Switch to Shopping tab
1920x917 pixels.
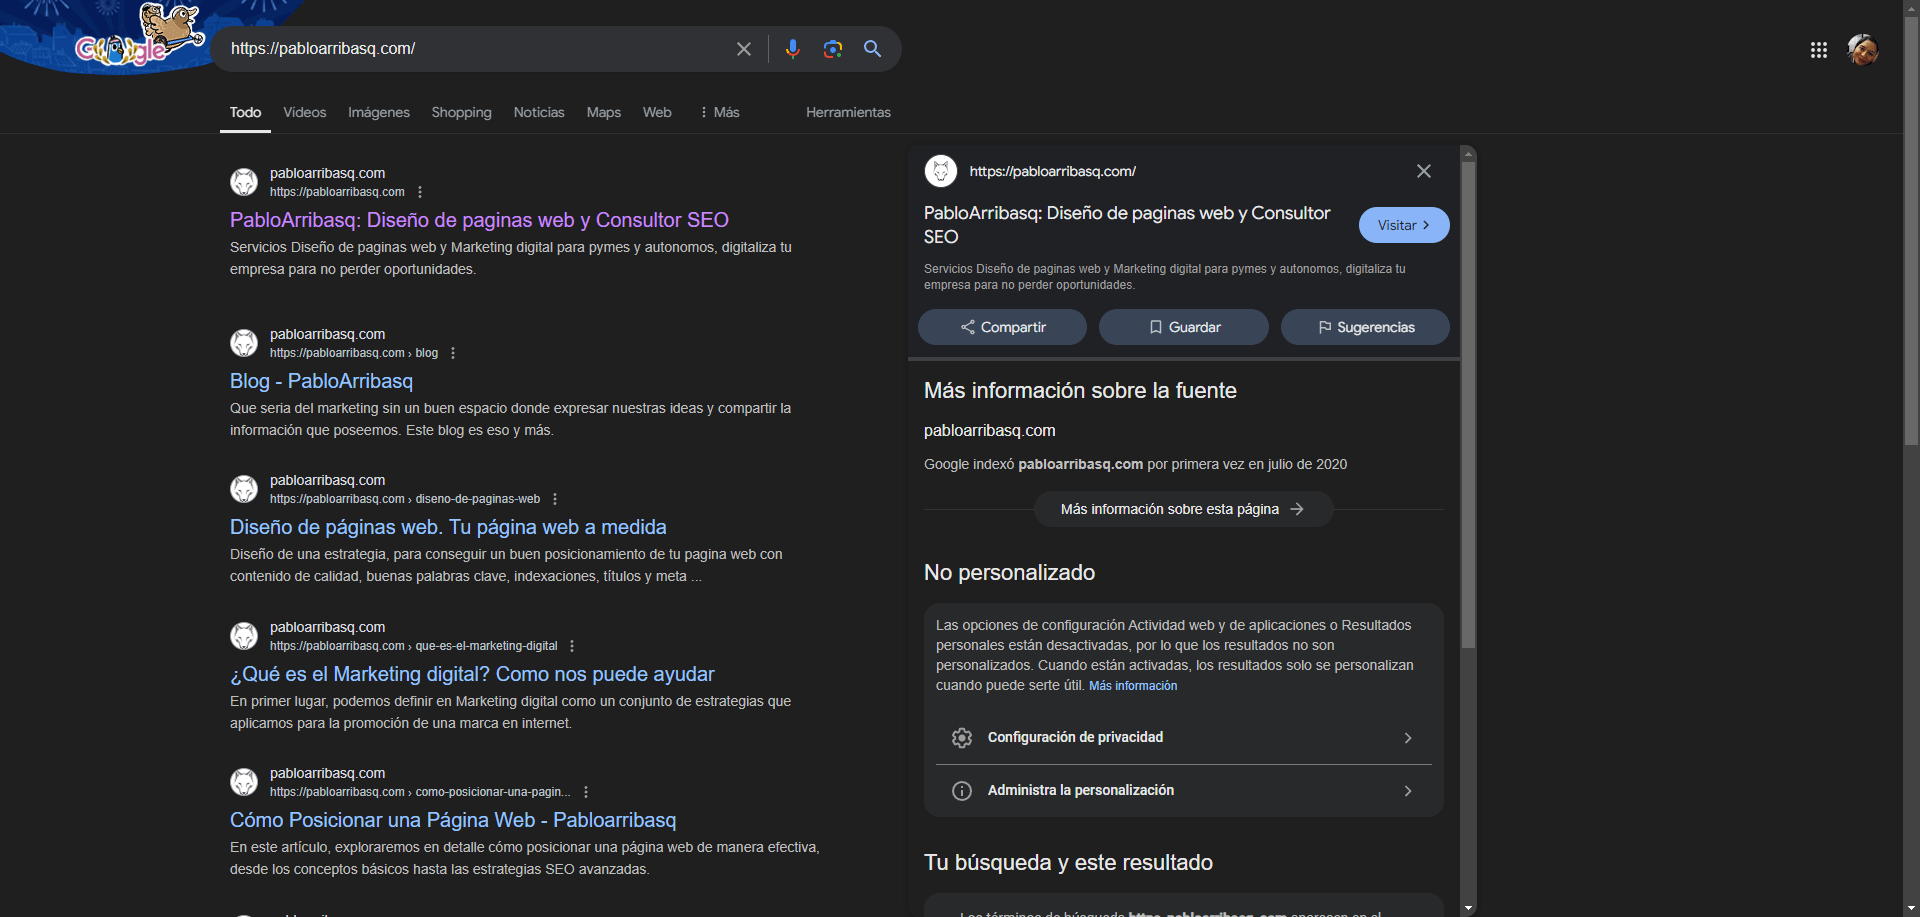(461, 112)
